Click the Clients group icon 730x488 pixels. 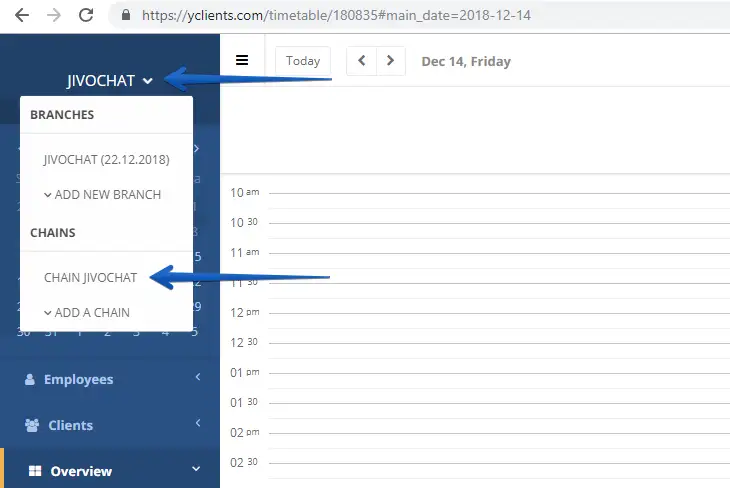[30, 425]
